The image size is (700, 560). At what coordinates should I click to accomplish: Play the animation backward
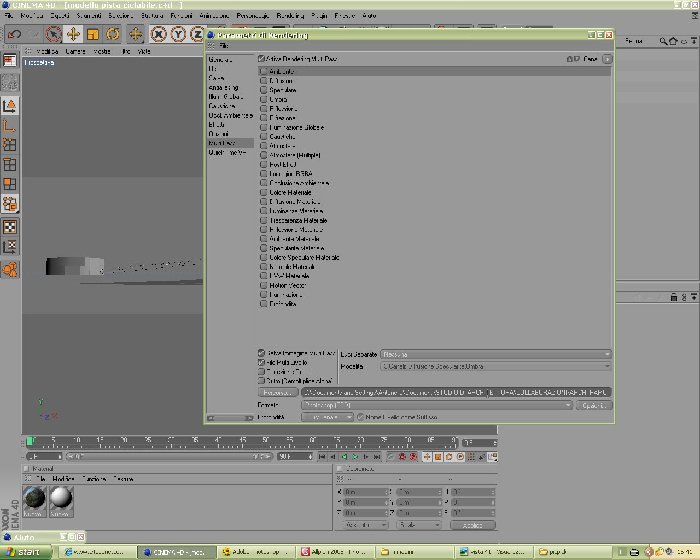(344, 456)
